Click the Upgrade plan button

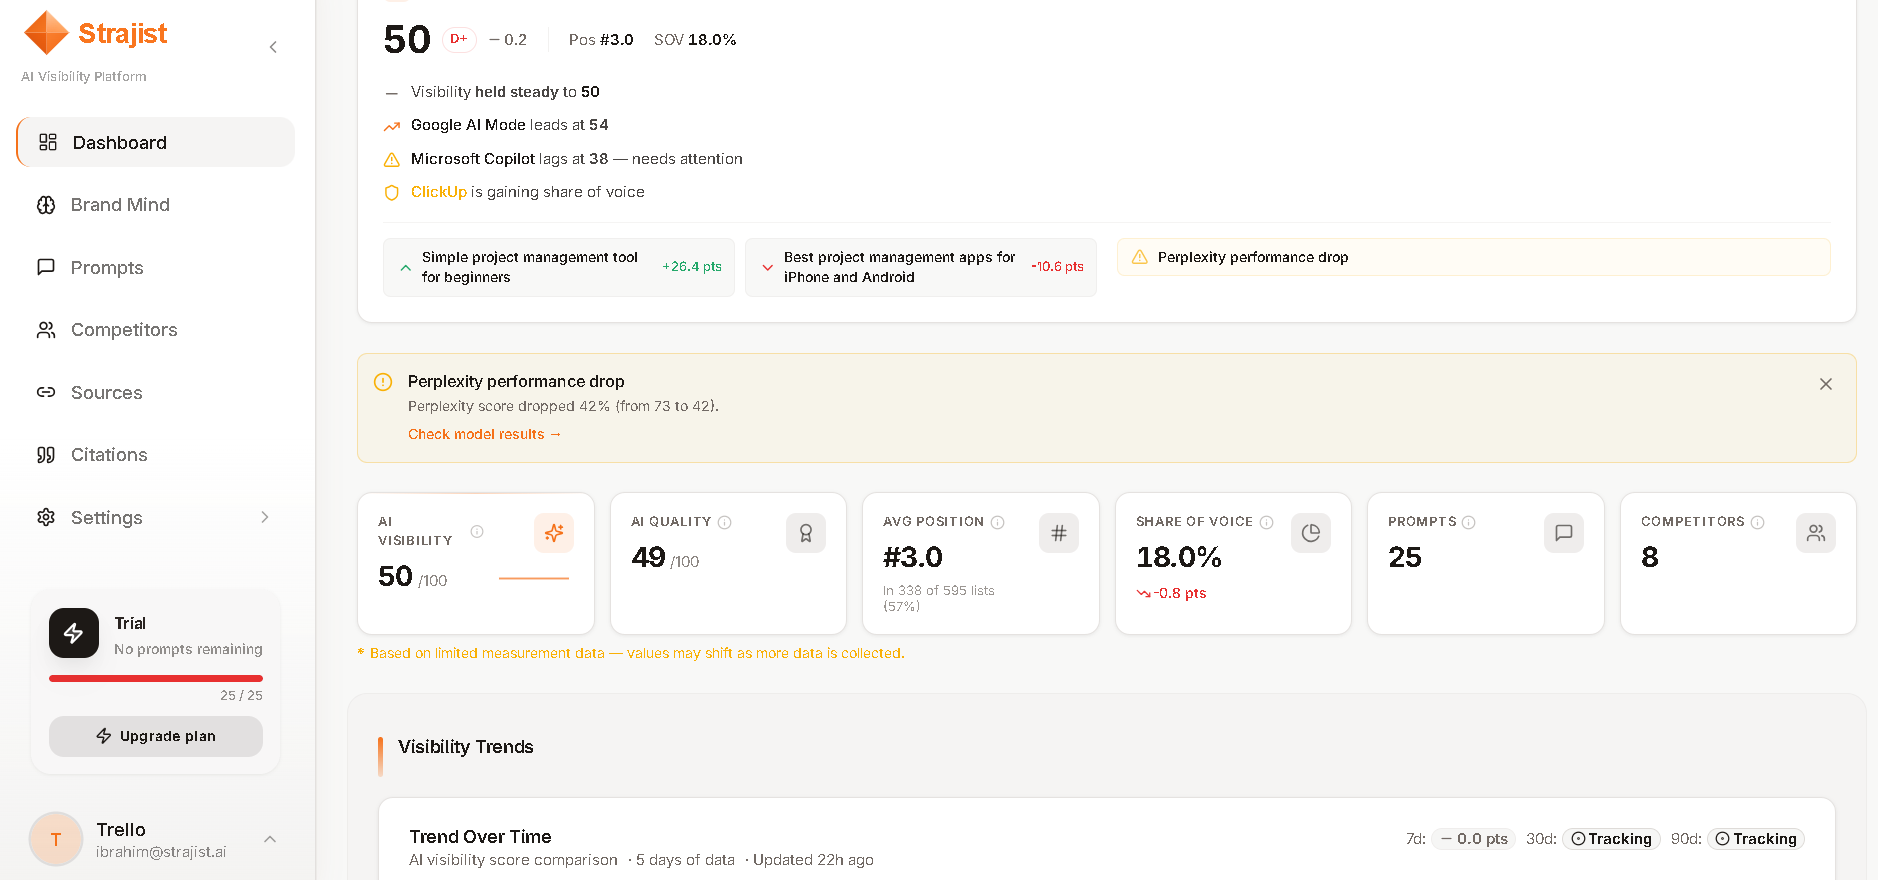156,736
